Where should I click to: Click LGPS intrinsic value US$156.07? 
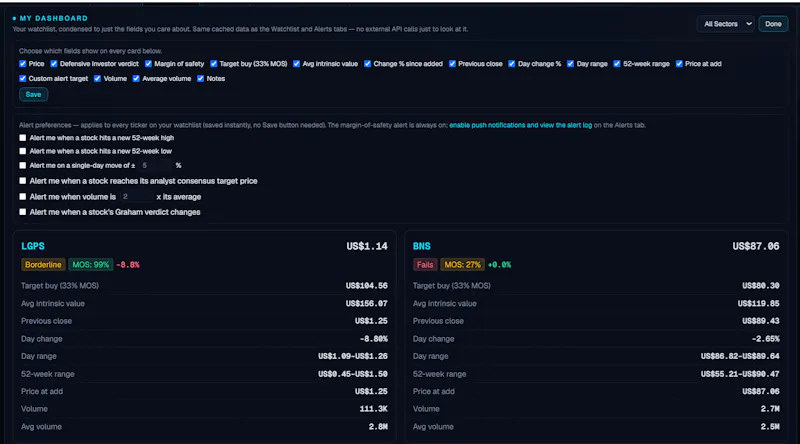pyautogui.click(x=366, y=304)
